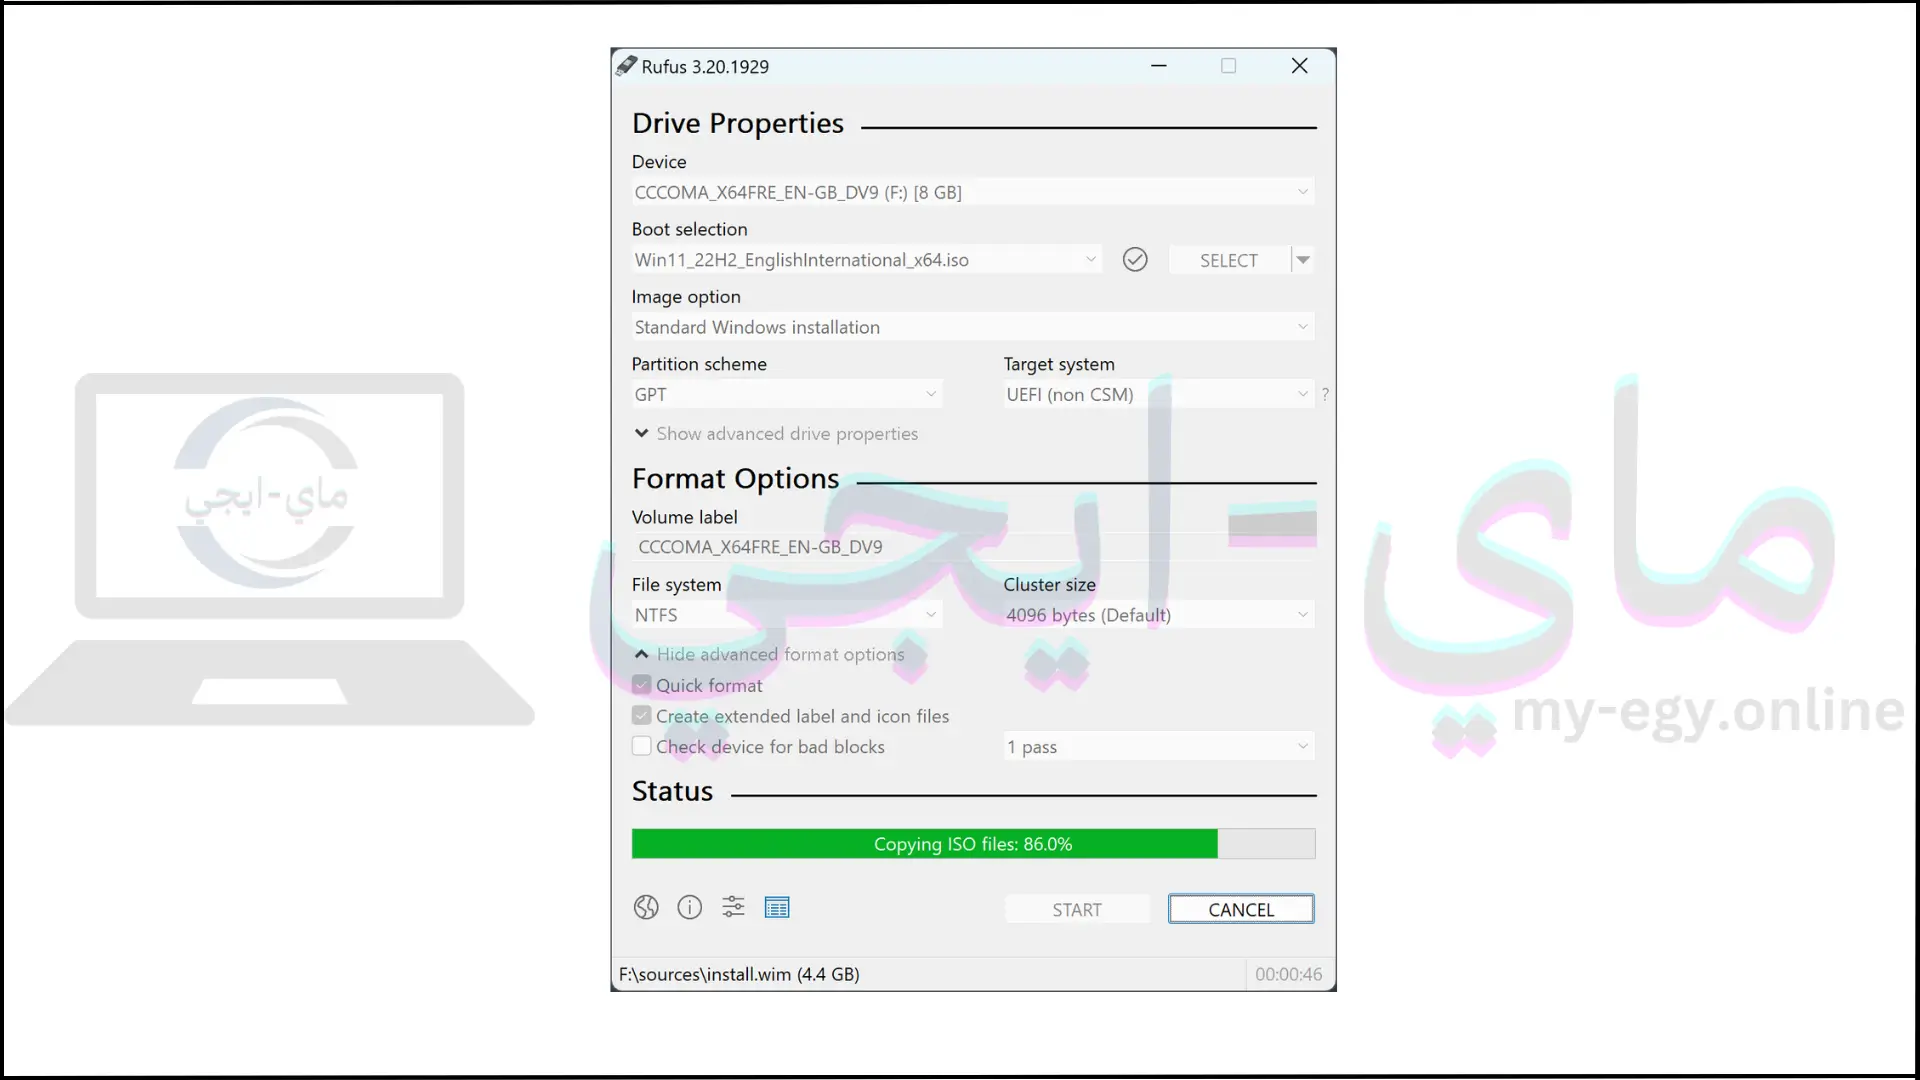Expand the dropdown arrow next to SELECT

[x=1303, y=260]
